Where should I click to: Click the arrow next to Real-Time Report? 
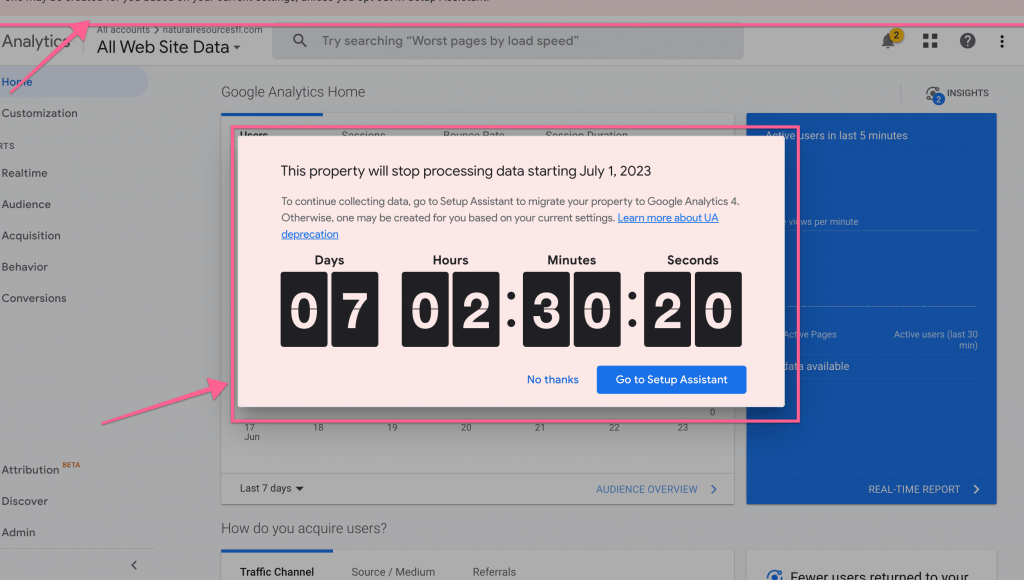tap(976, 489)
